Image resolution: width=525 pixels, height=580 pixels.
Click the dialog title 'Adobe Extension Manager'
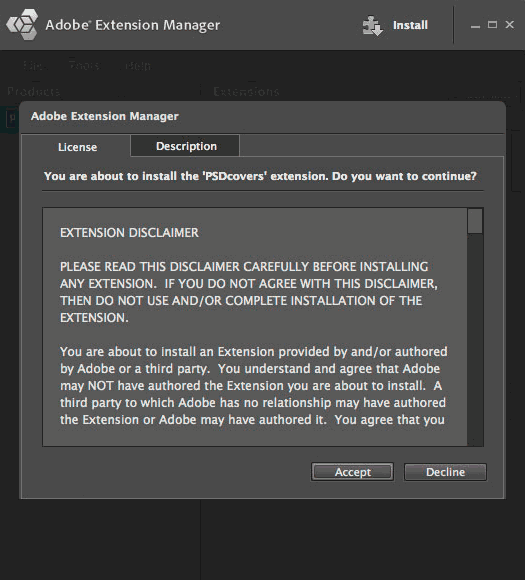click(x=105, y=116)
